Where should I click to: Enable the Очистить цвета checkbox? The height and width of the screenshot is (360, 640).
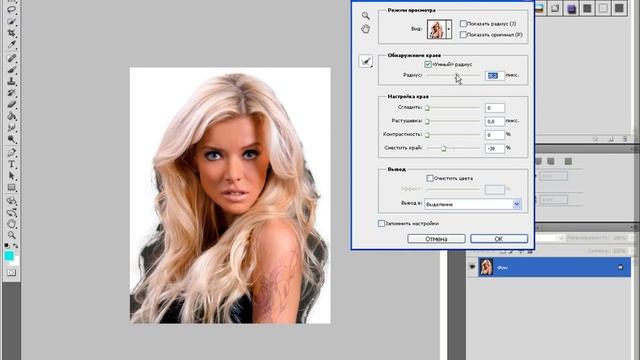430,178
